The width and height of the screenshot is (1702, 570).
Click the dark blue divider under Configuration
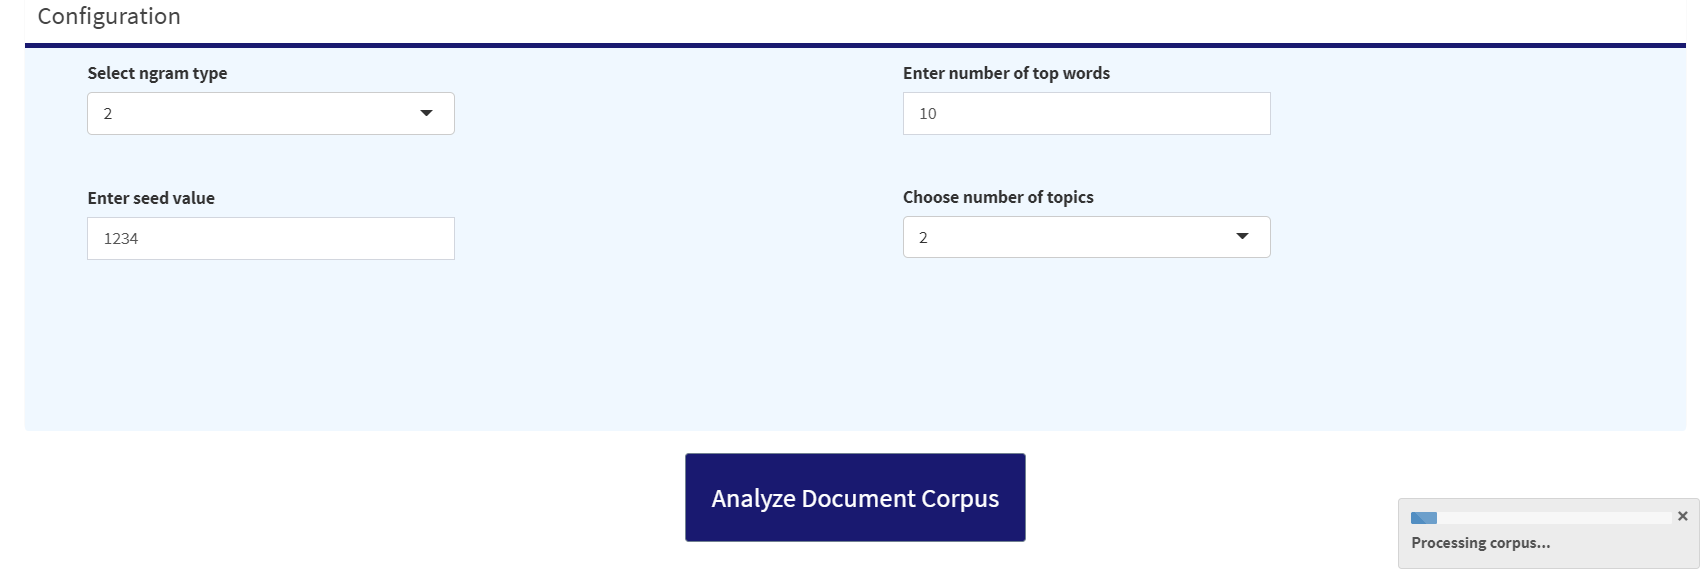pyautogui.click(x=855, y=45)
